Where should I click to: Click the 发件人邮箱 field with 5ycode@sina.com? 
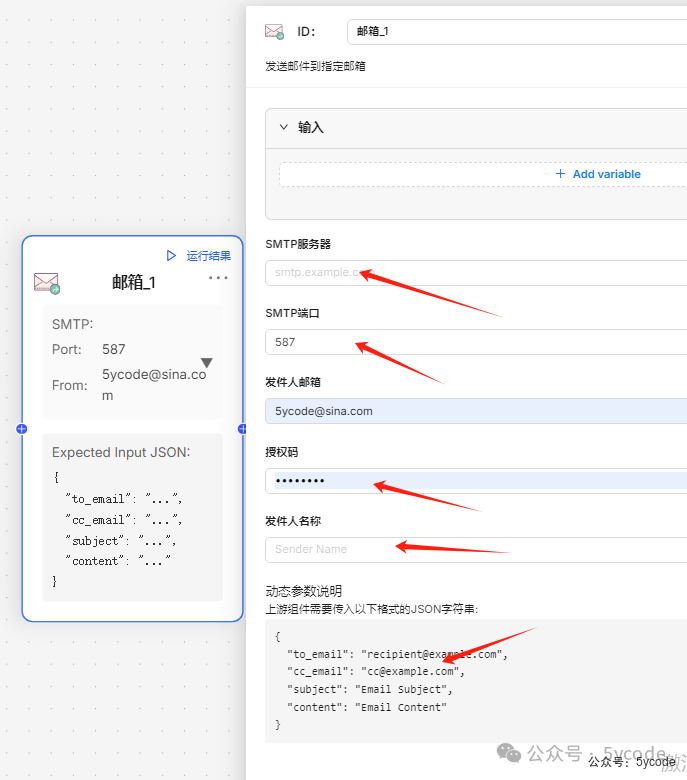coord(476,411)
